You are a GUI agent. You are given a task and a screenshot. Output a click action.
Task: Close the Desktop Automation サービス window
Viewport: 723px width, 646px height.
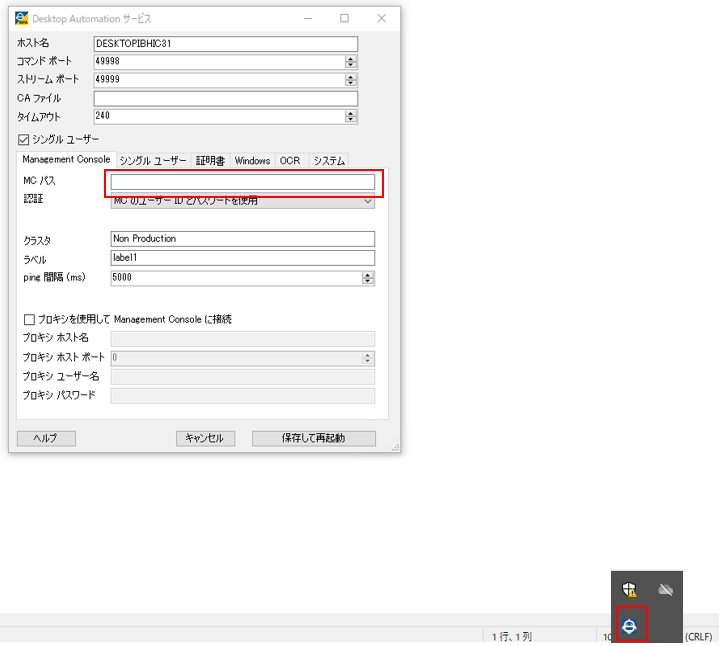381,18
